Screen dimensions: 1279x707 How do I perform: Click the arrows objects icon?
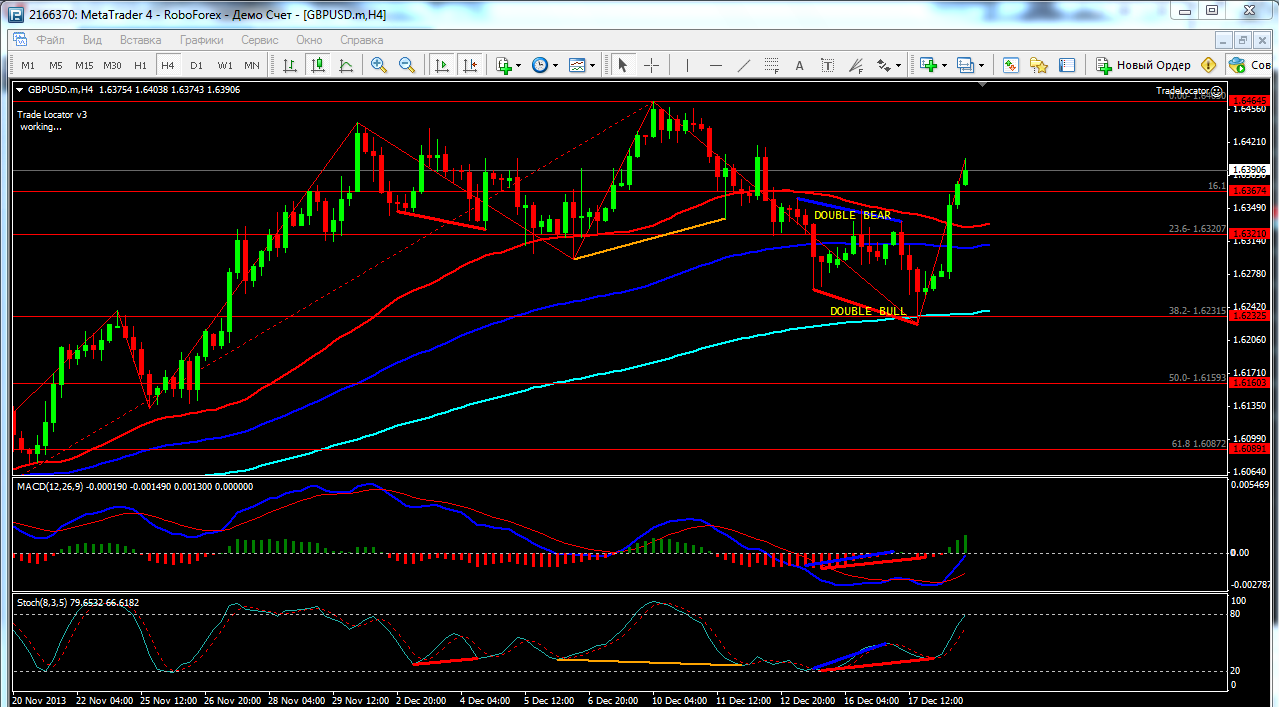(884, 65)
